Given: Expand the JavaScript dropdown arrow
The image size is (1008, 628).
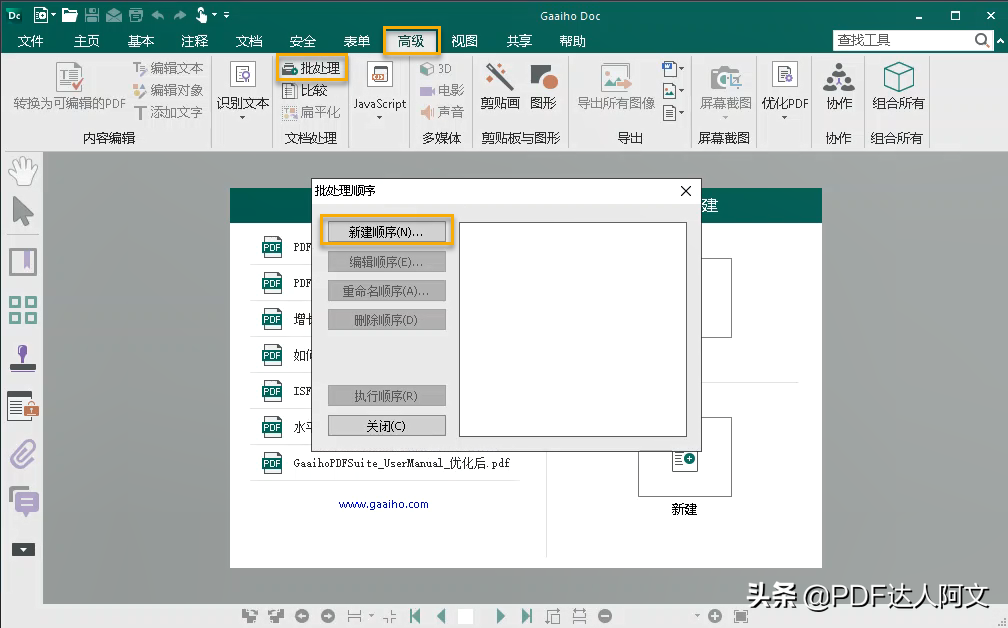Looking at the screenshot, I should [379, 118].
